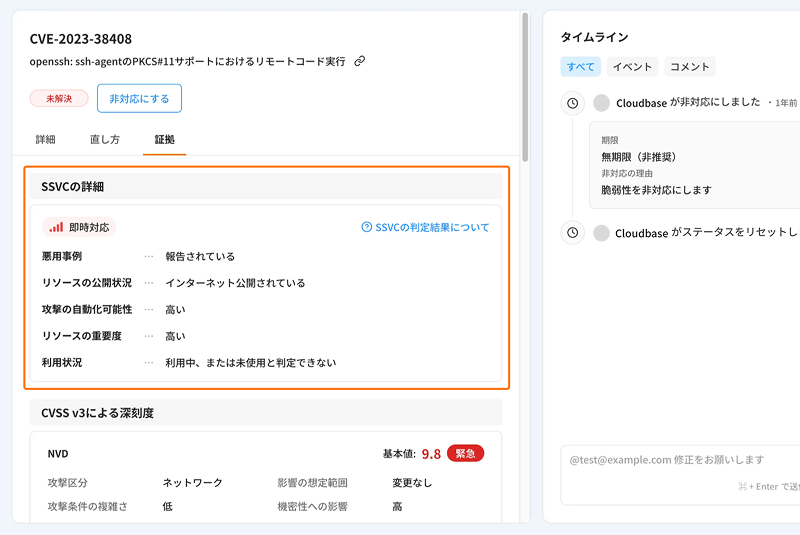This screenshot has width=800, height=535.
Task: Click the 1年前 timestamp in timeline
Action: click(x=786, y=104)
